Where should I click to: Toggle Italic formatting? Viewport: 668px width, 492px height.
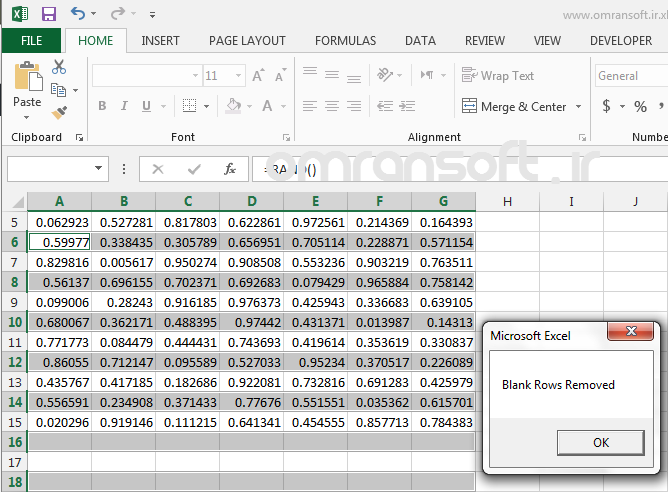(x=124, y=106)
